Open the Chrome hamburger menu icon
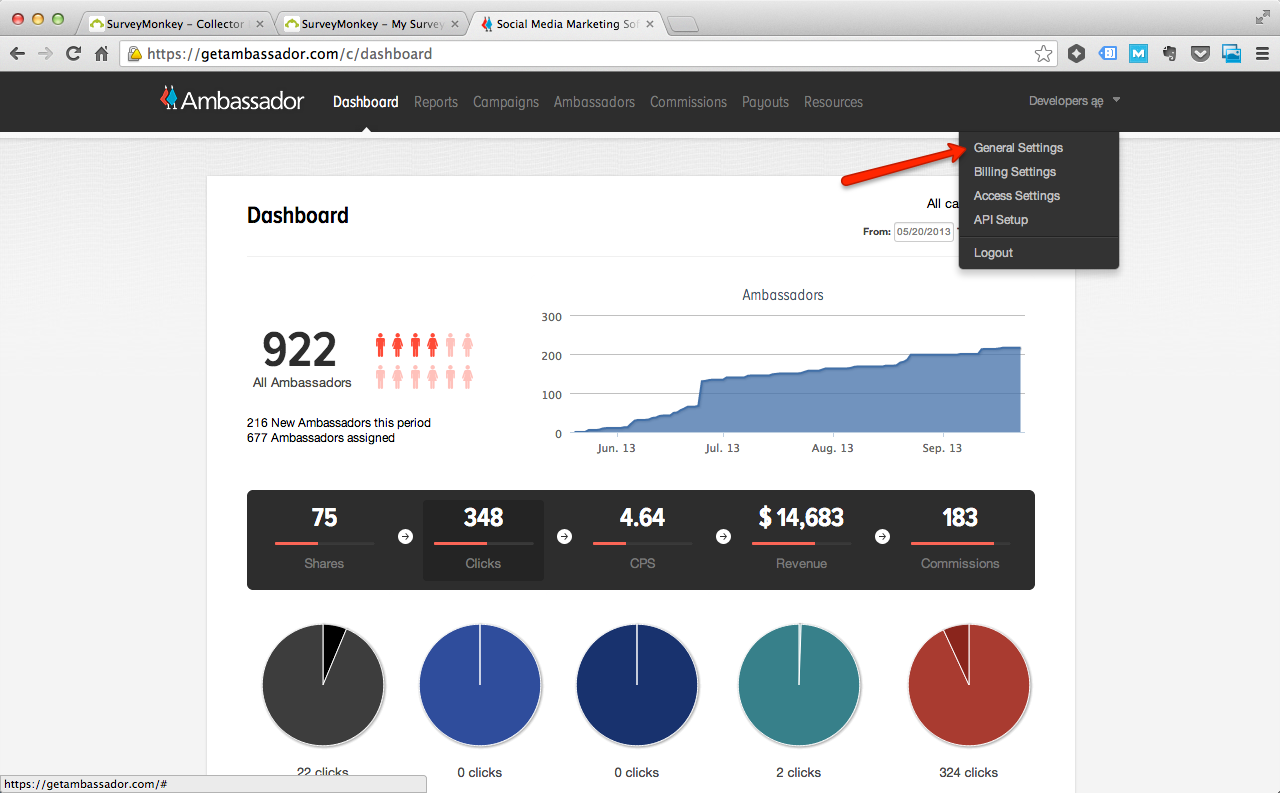1280x793 pixels. coord(1262,54)
